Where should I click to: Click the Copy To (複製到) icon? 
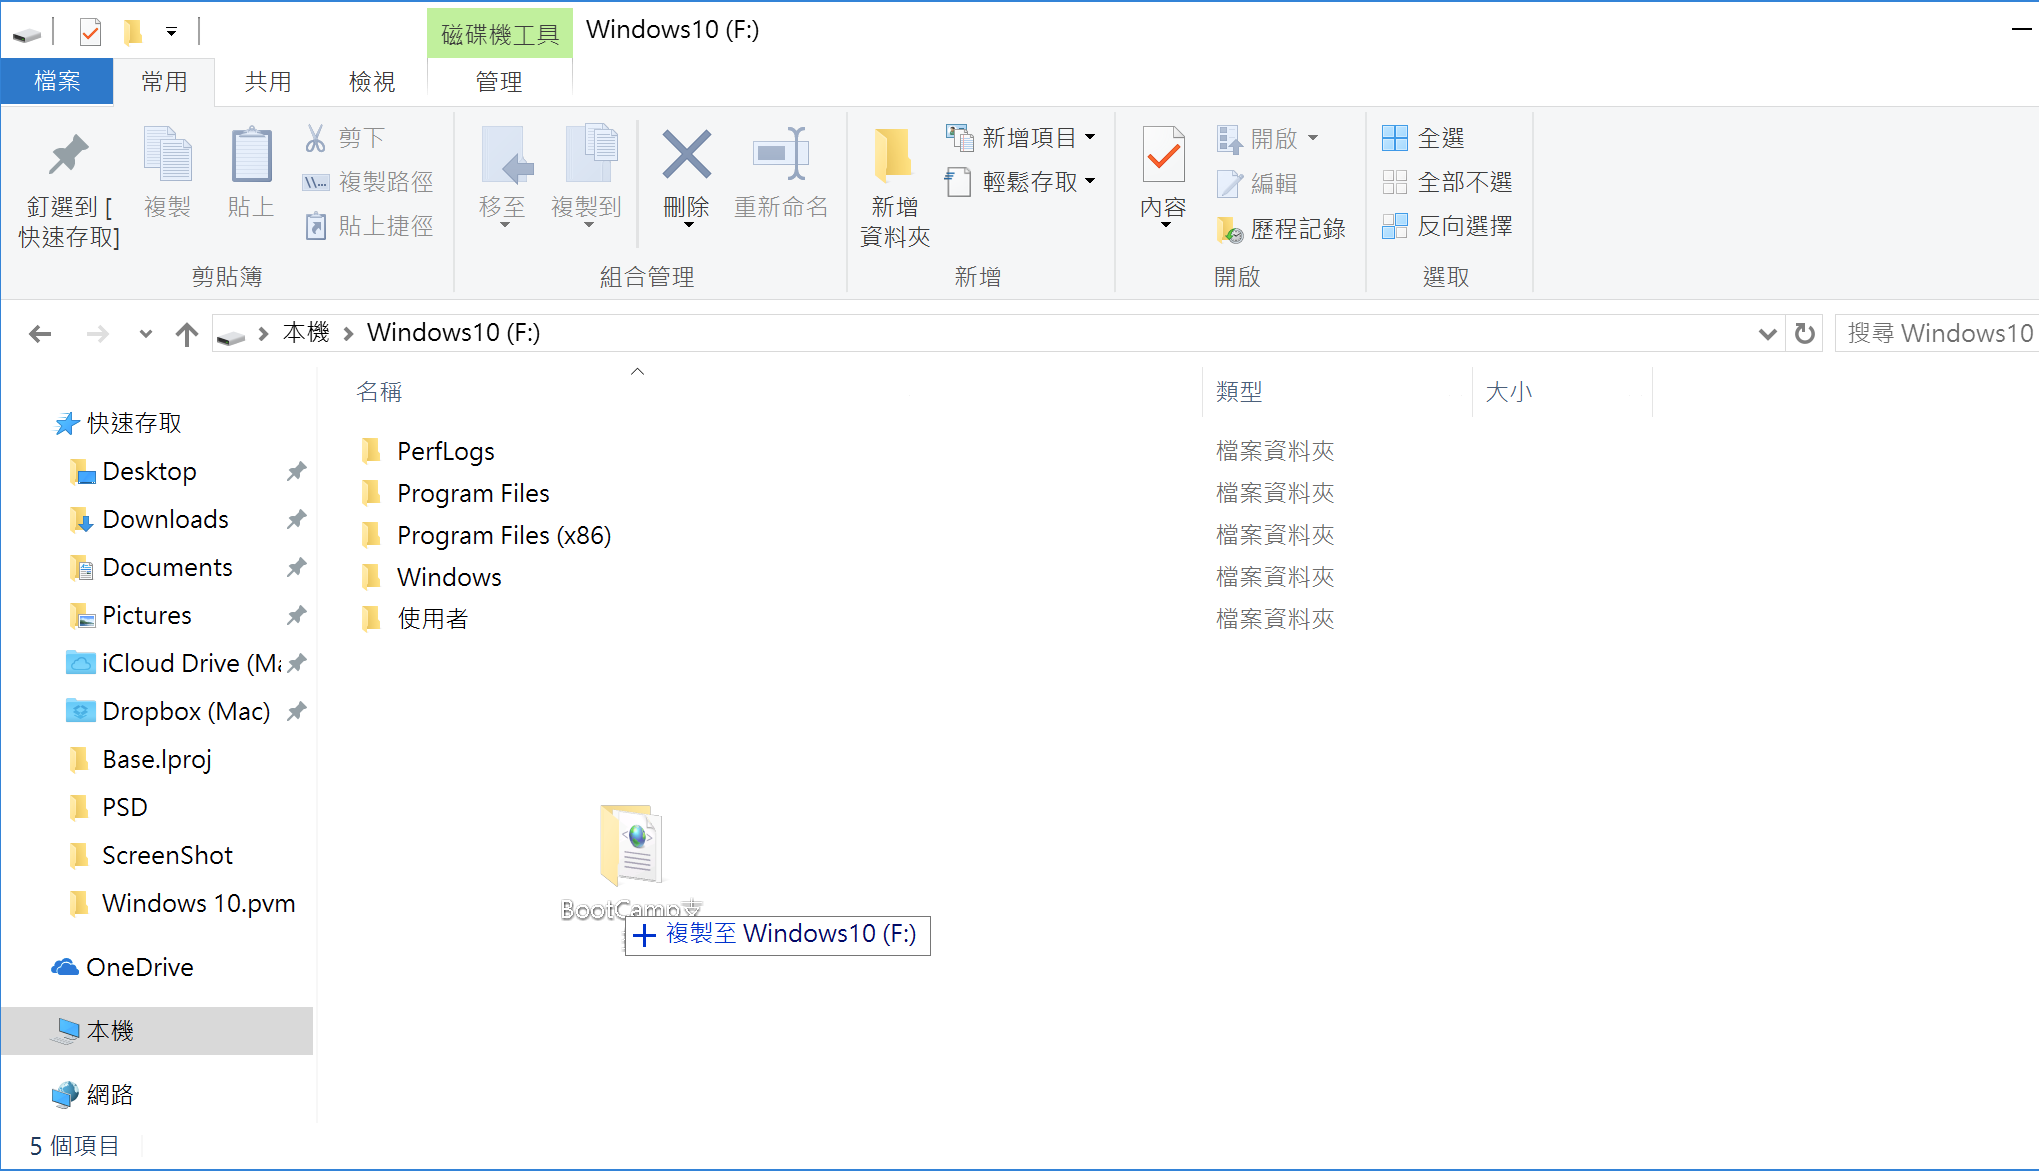point(591,155)
